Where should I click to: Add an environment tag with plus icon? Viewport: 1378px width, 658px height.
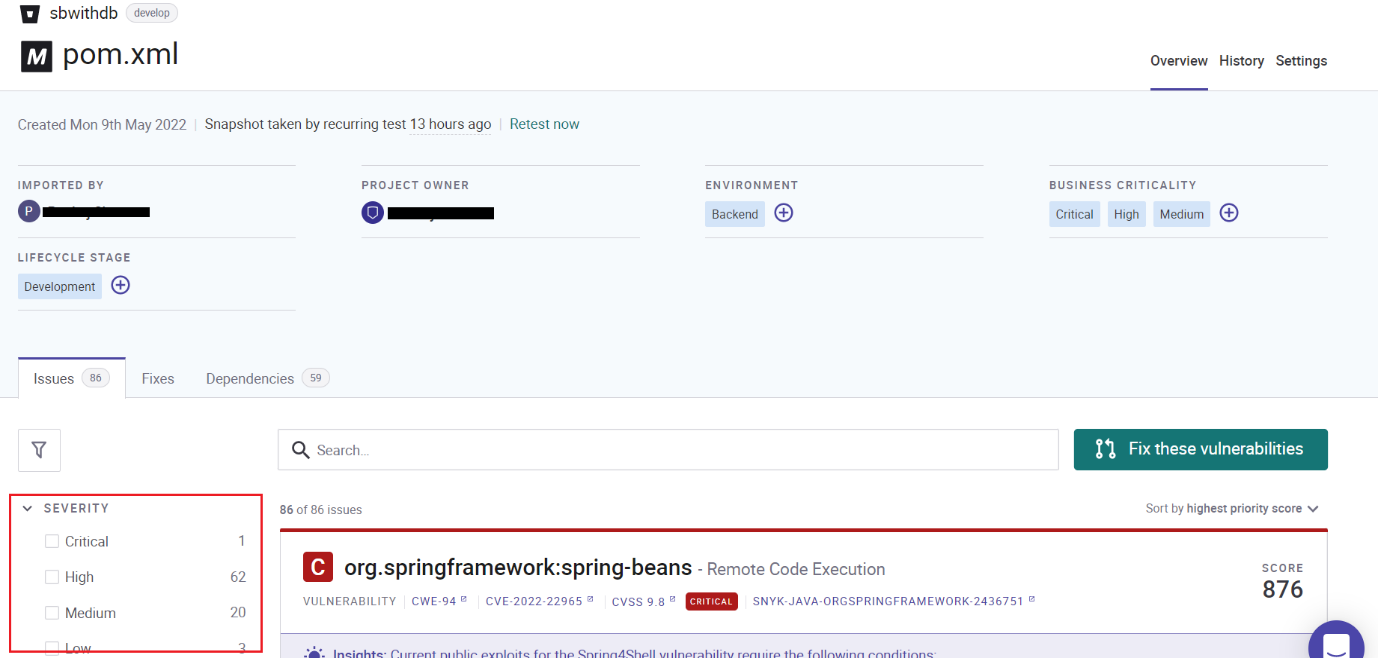tap(784, 213)
